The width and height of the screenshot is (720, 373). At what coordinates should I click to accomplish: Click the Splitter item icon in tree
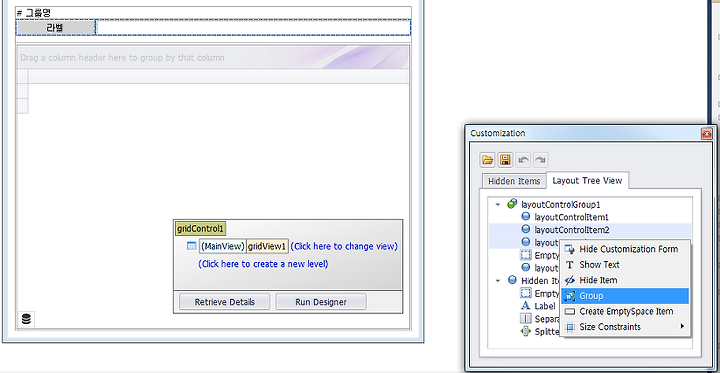(x=526, y=331)
